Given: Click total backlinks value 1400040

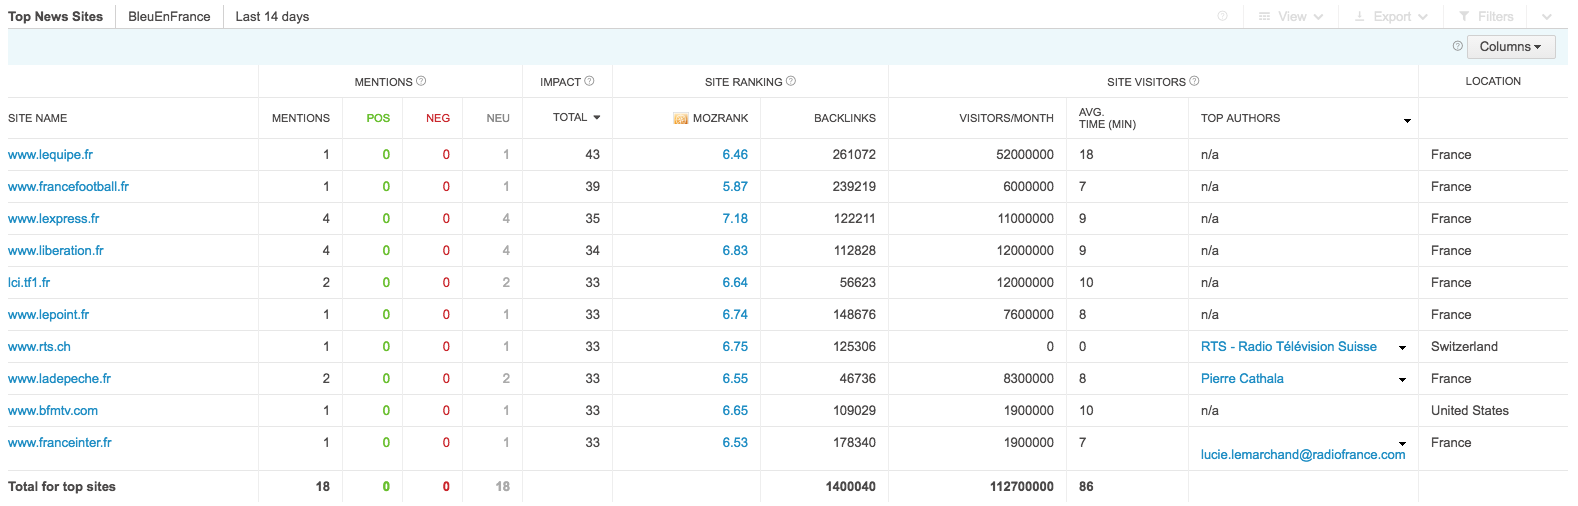Looking at the screenshot, I should (x=851, y=486).
